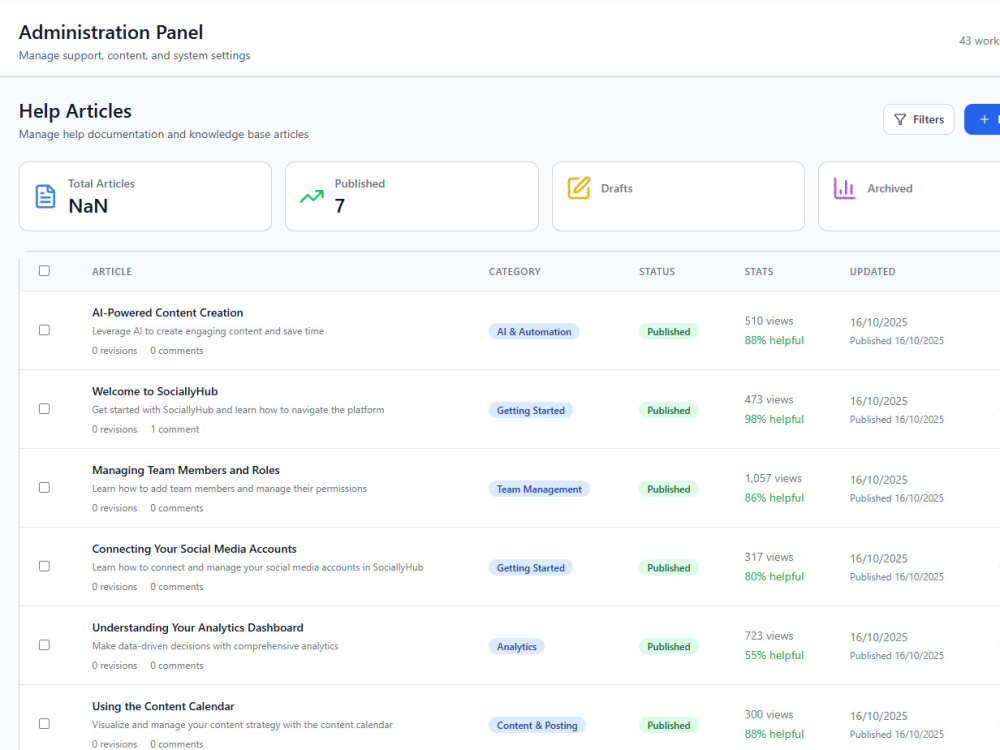Image resolution: width=1000 pixels, height=750 pixels.
Task: Click the Published count 7
Action: pos(339,206)
